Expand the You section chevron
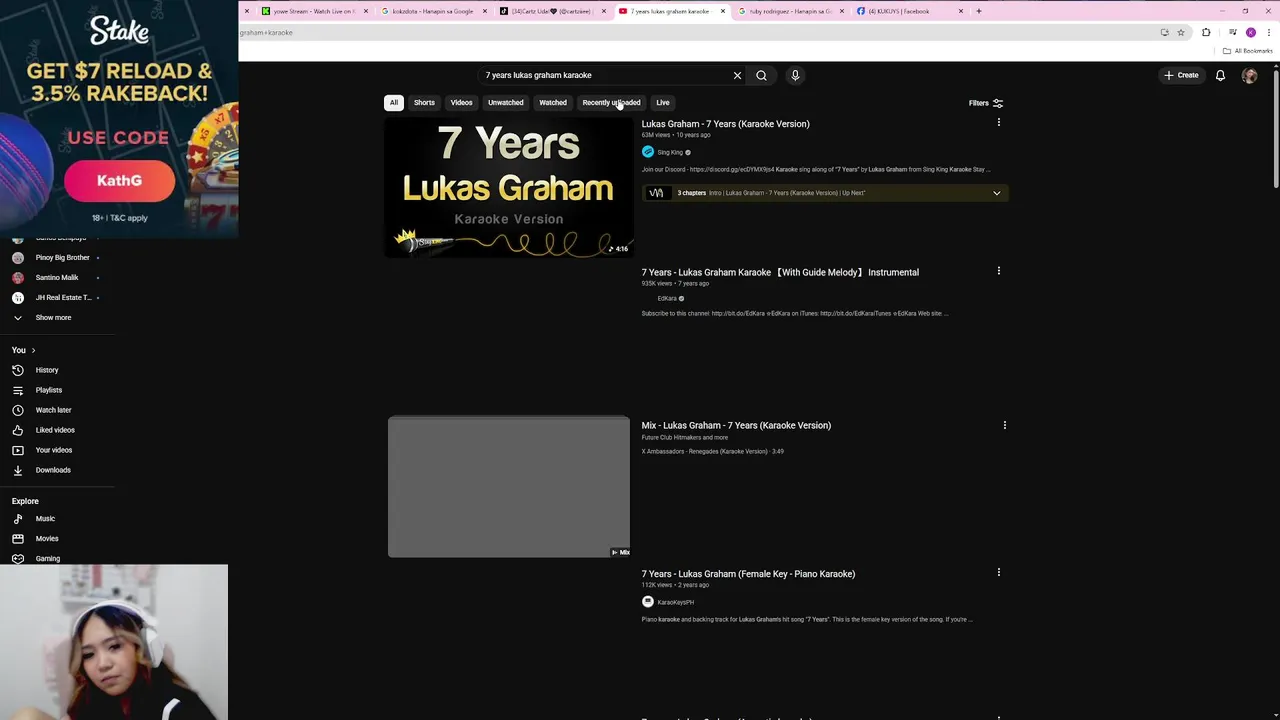Viewport: 1280px width, 720px height. (x=33, y=350)
